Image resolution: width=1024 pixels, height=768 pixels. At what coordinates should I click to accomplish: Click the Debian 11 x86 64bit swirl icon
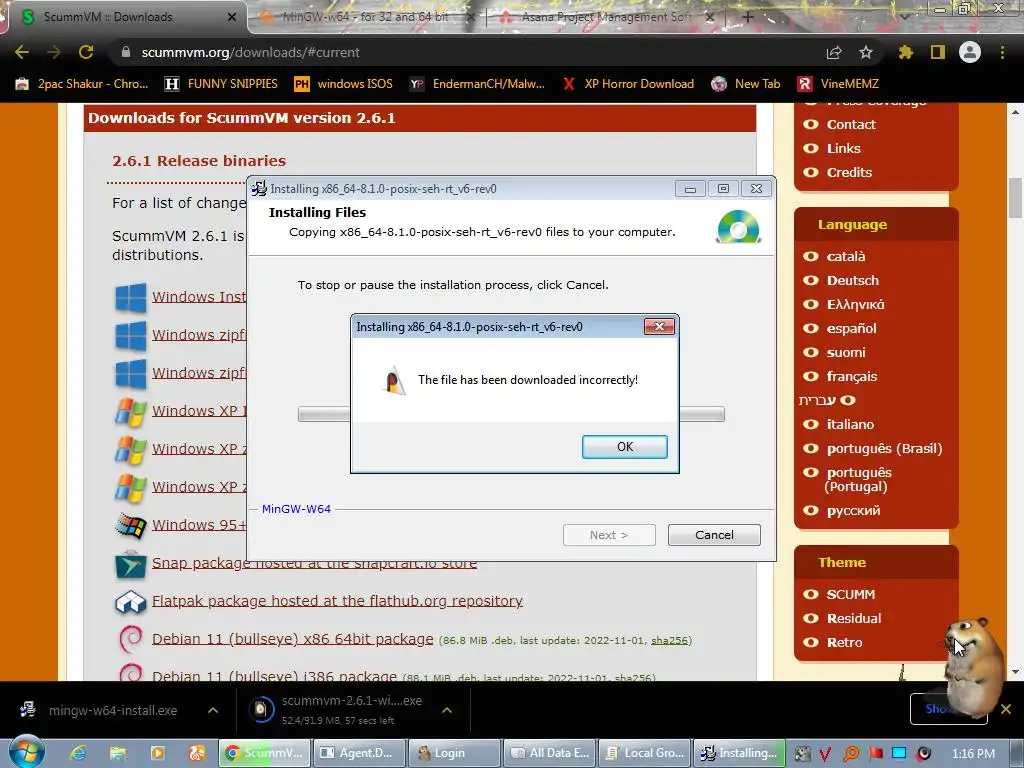131,639
